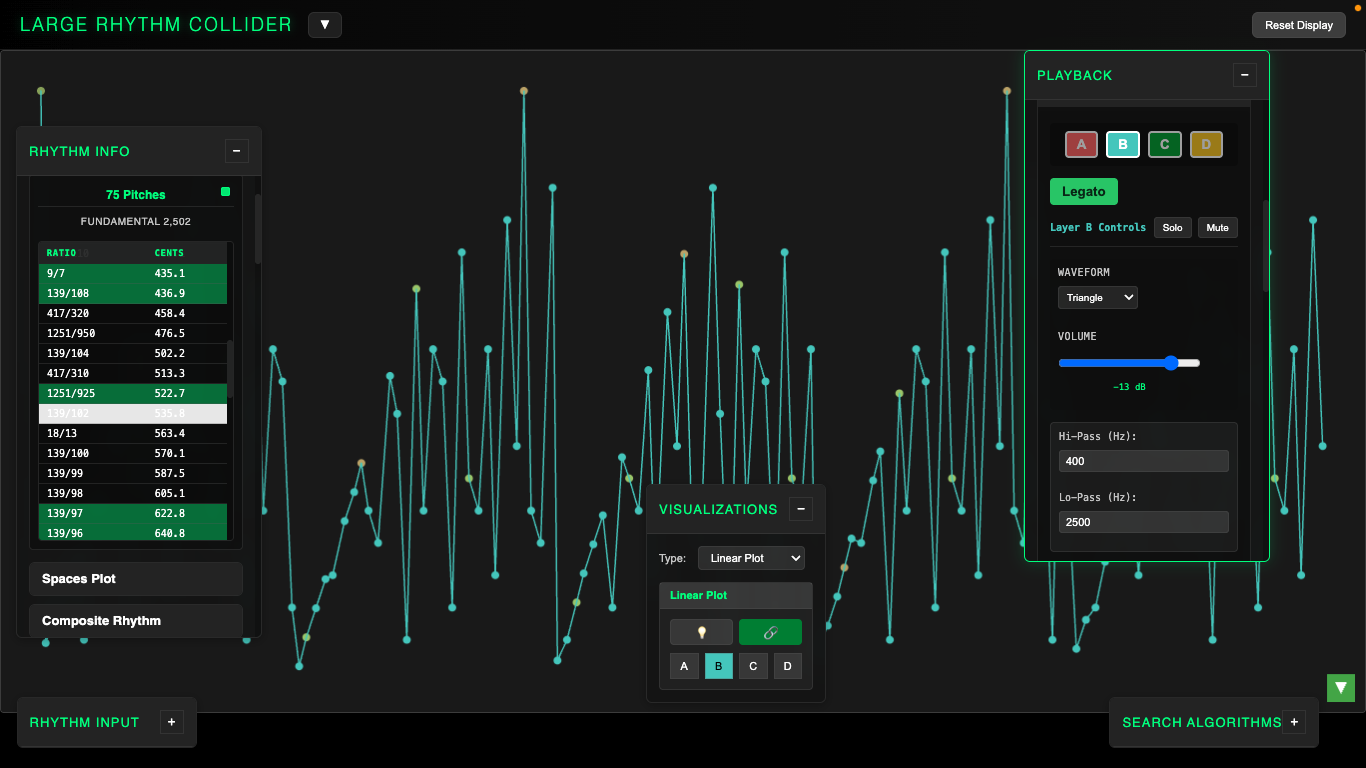1366x768 pixels.
Task: Open the Spaces Plot section
Action: (x=136, y=579)
